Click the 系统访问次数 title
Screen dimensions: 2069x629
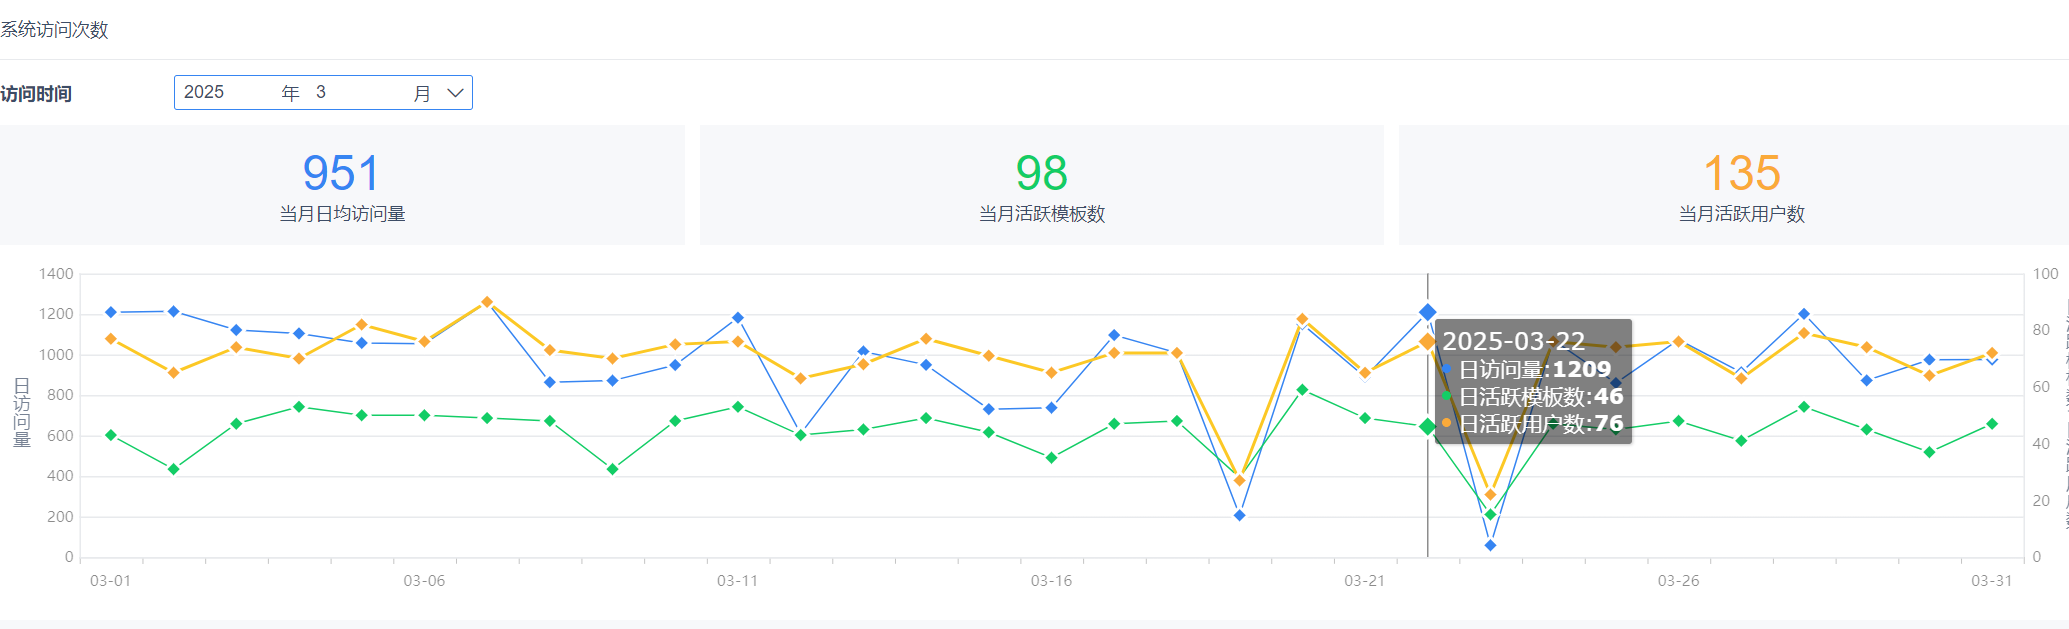pyautogui.click(x=54, y=30)
